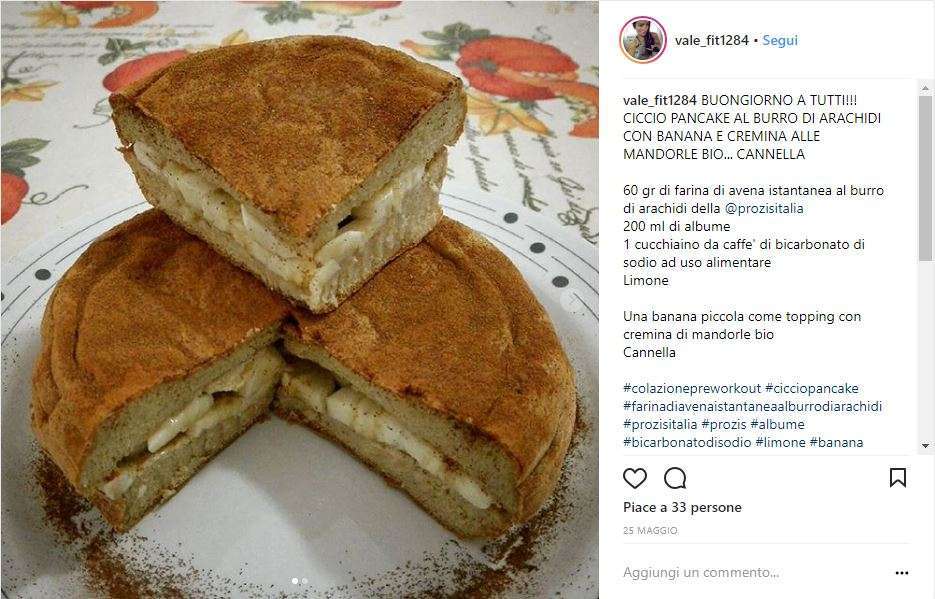Image resolution: width=935 pixels, height=599 pixels.
Task: Open the vale_fit1284 profile picture
Action: 643,40
